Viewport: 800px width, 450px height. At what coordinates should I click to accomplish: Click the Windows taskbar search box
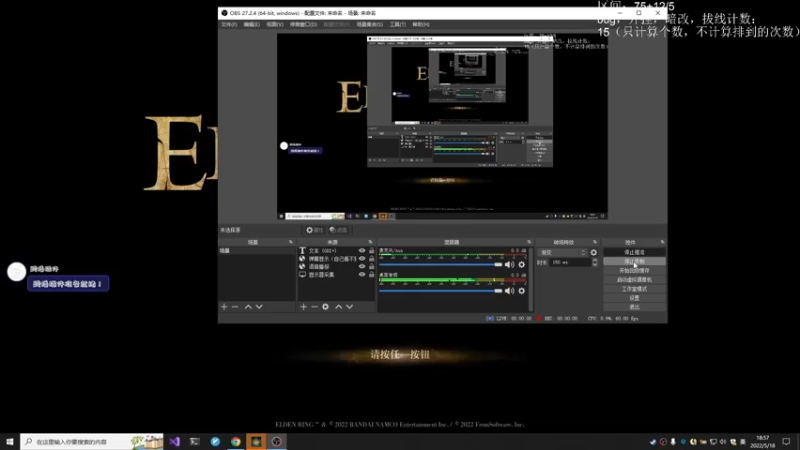92,441
